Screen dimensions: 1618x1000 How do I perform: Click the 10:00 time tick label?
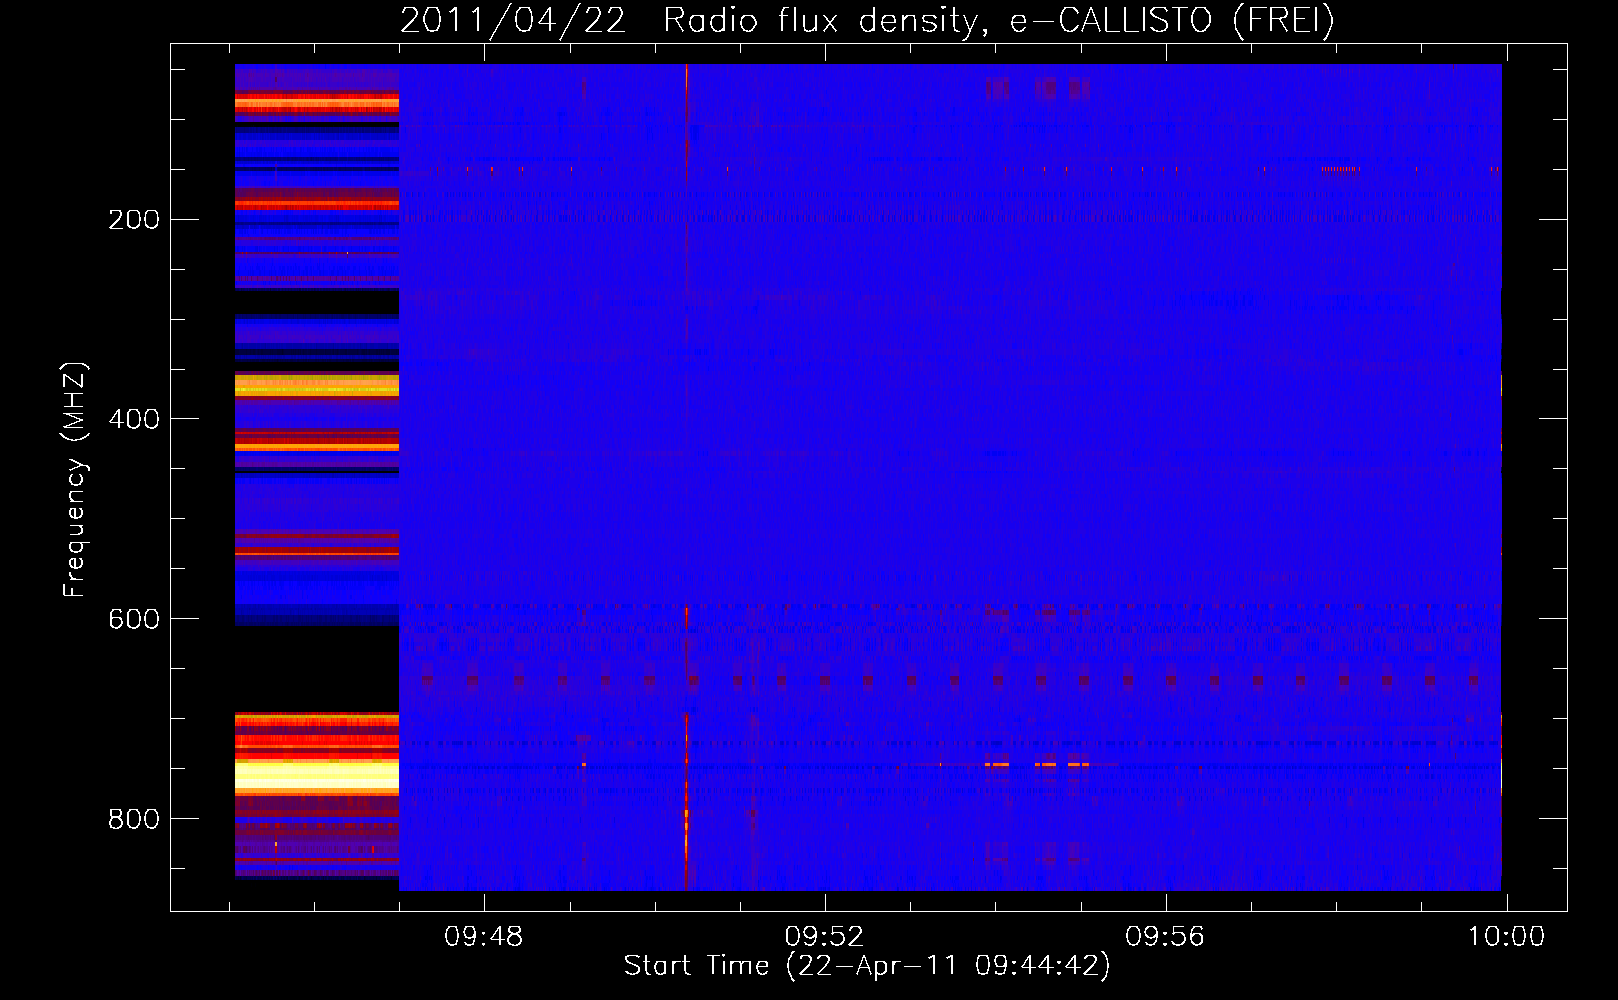(1506, 937)
